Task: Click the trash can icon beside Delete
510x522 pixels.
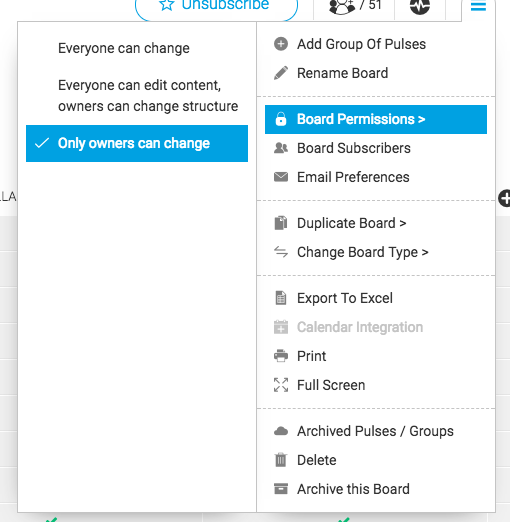Action: tap(281, 460)
